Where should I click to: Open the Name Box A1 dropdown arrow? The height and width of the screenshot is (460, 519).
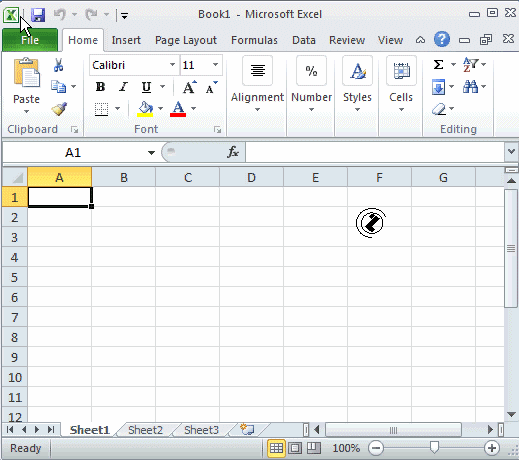click(x=151, y=153)
